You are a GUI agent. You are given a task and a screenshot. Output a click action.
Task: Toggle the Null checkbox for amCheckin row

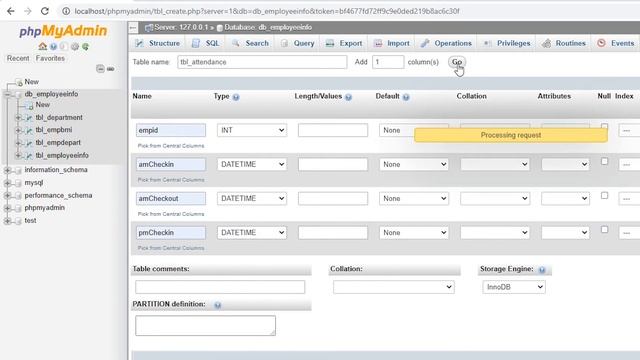coord(604,161)
